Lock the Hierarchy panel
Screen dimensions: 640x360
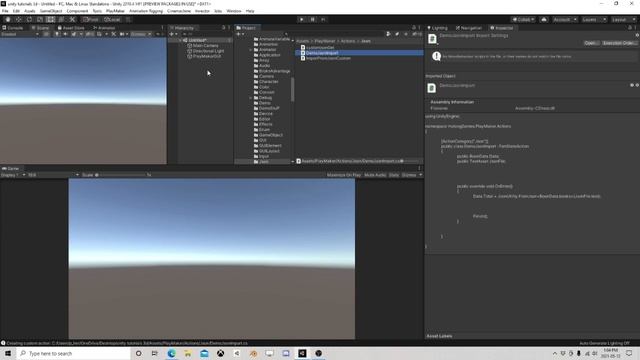(224, 28)
